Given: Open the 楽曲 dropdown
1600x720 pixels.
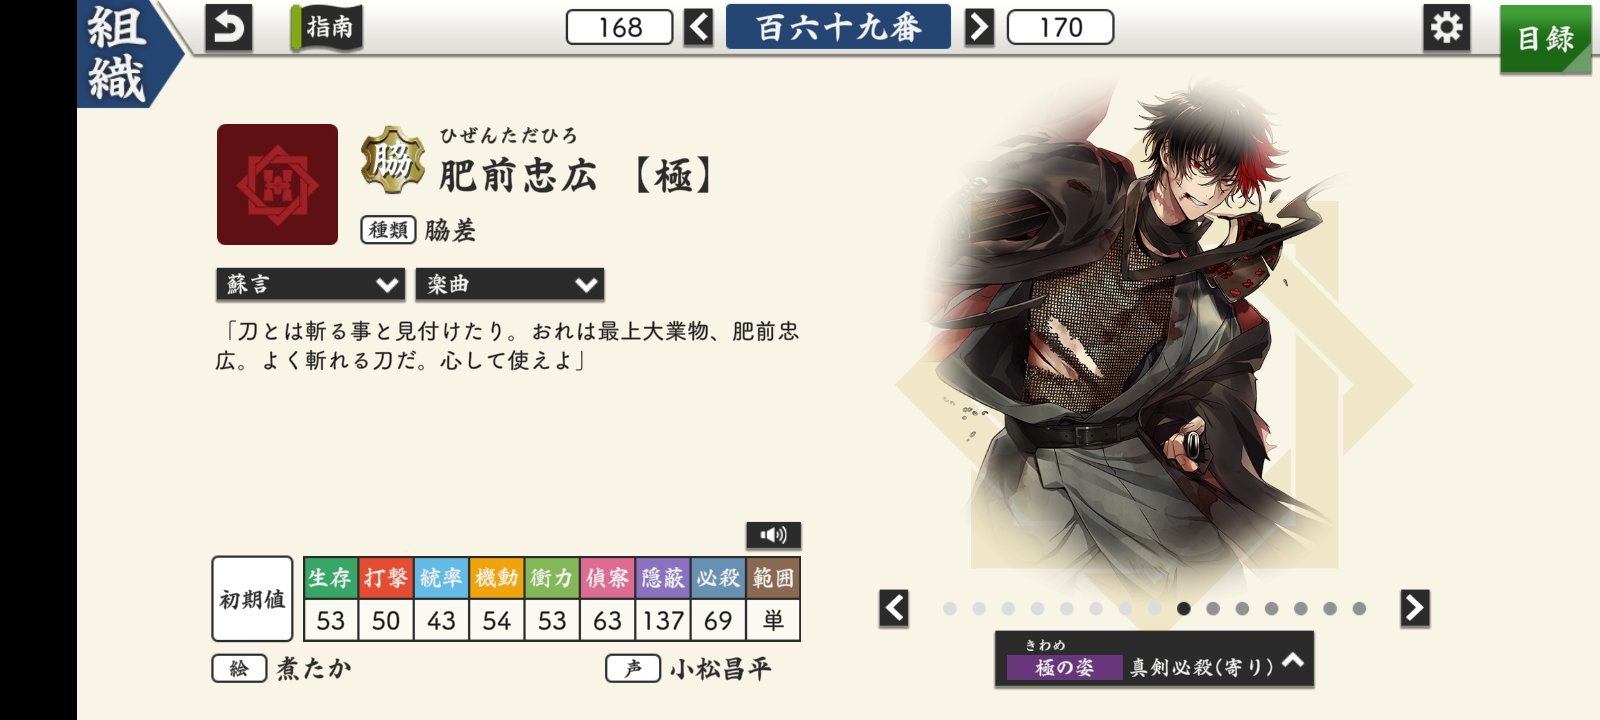Looking at the screenshot, I should pos(509,285).
